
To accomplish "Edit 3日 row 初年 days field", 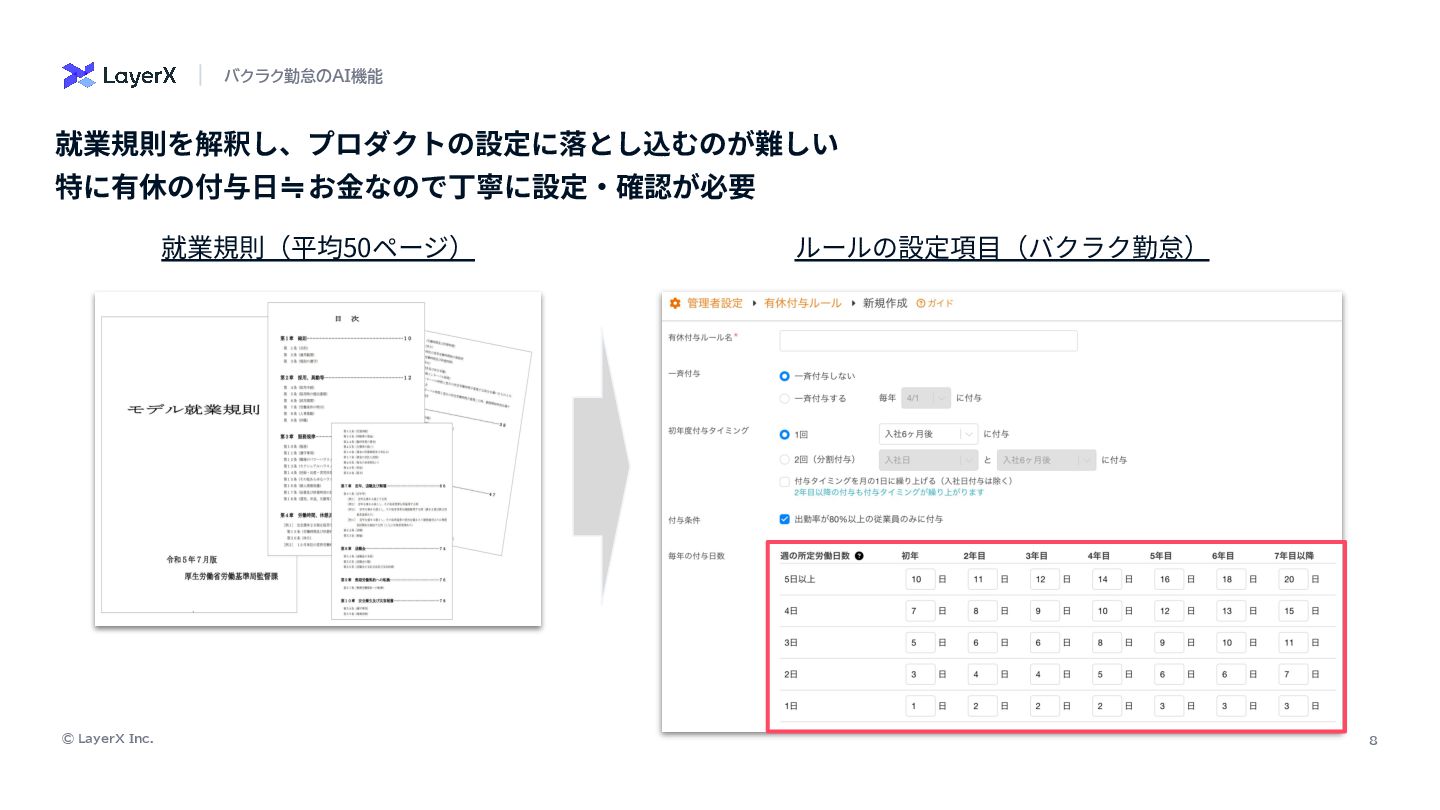I will click(919, 643).
